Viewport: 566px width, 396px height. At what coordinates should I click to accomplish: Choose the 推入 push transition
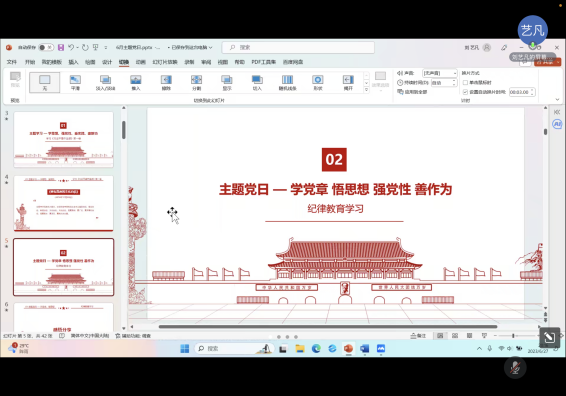point(136,82)
